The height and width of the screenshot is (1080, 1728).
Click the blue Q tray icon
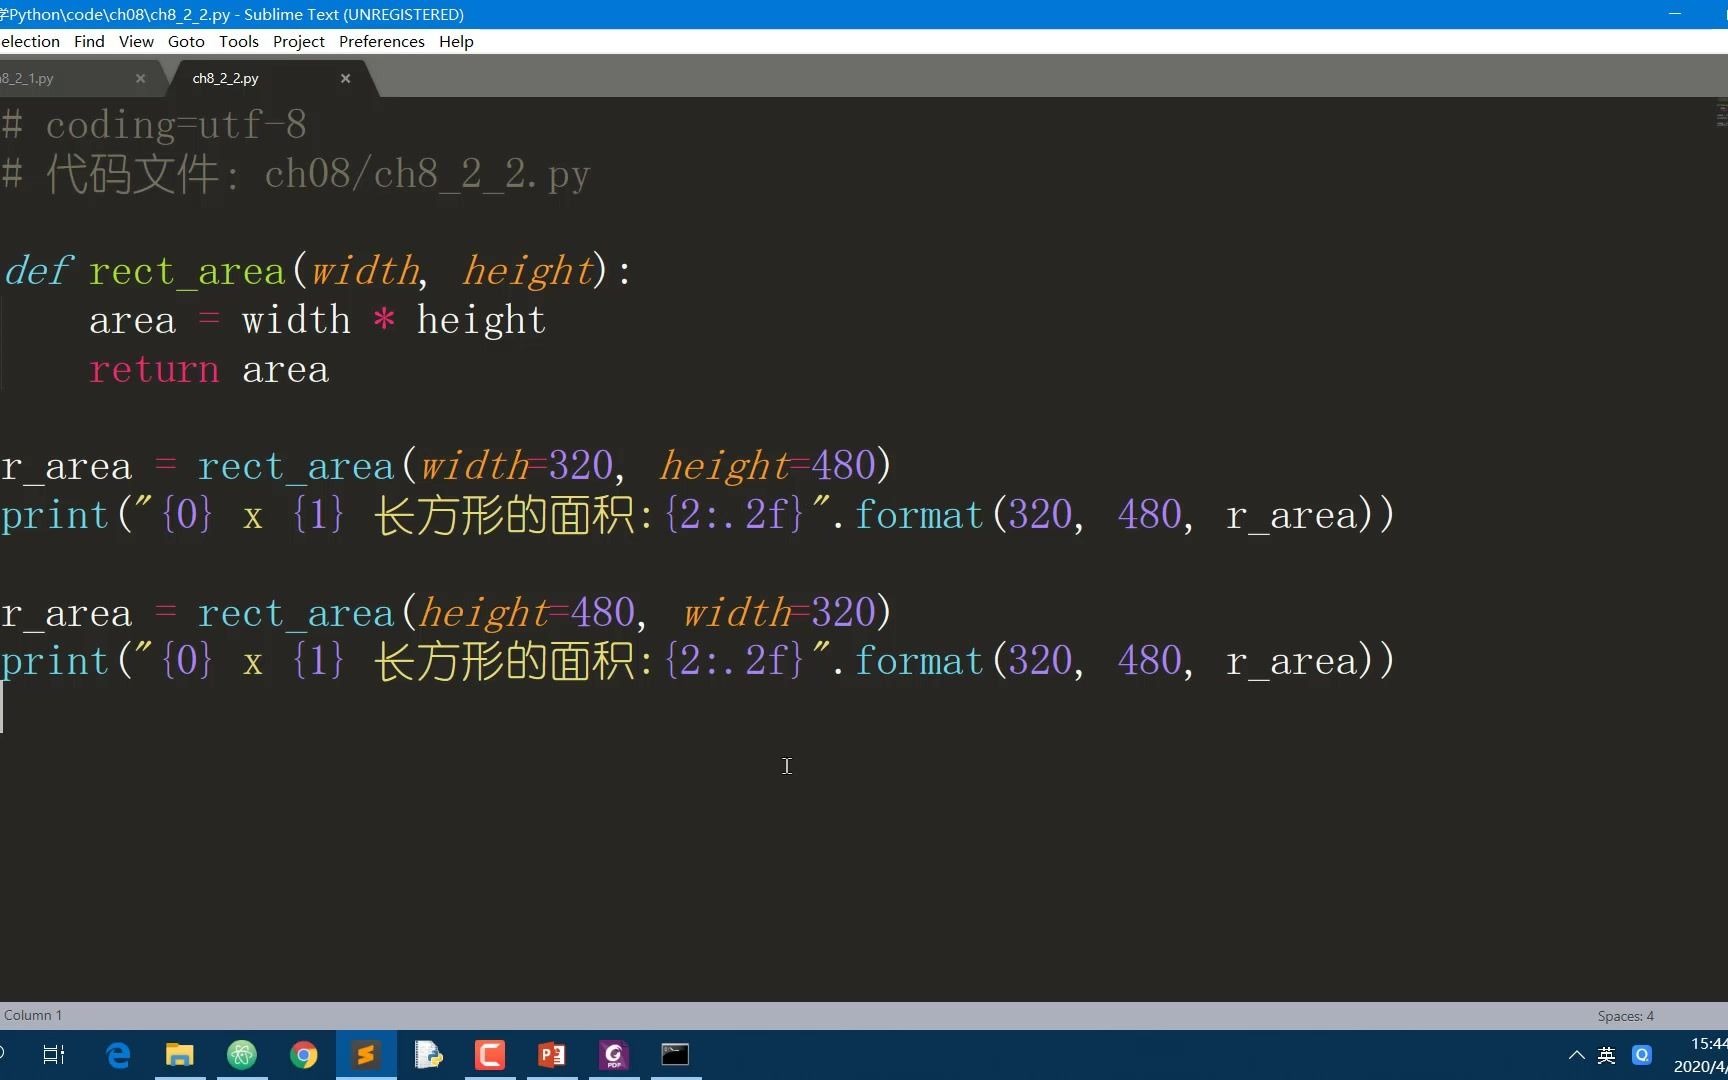point(1642,1055)
